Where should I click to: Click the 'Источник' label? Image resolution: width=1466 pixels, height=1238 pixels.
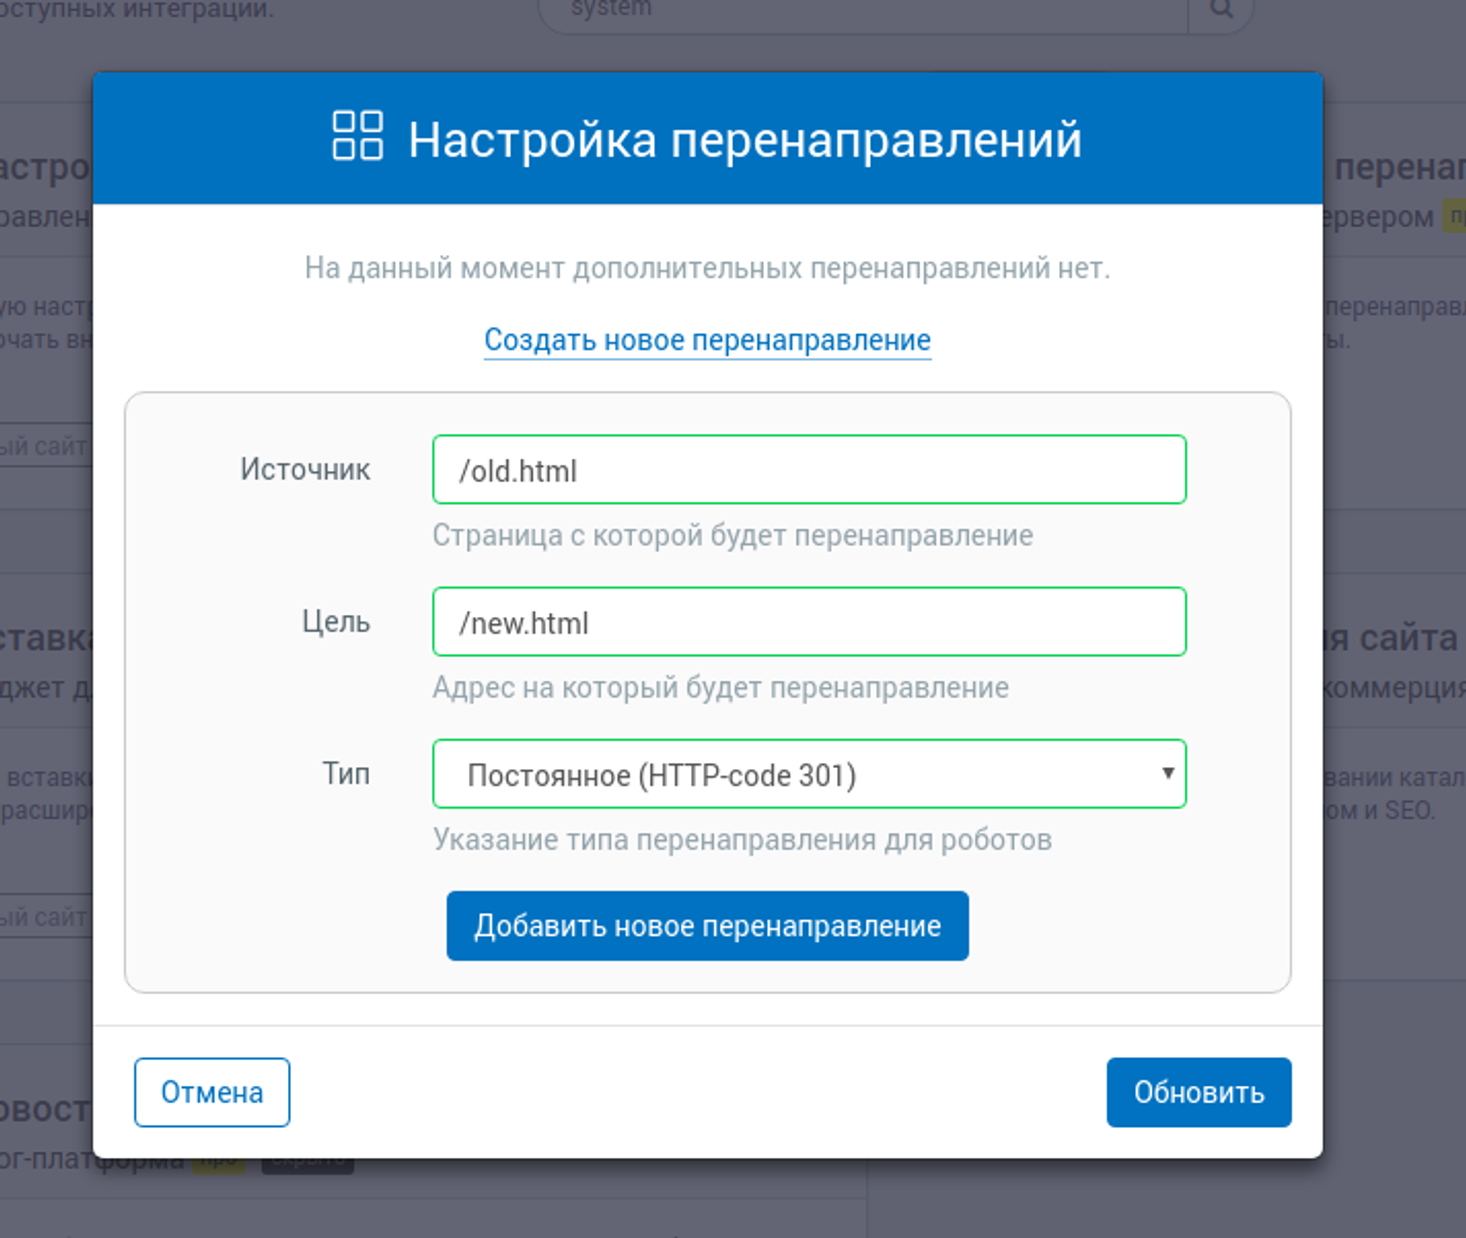(305, 469)
